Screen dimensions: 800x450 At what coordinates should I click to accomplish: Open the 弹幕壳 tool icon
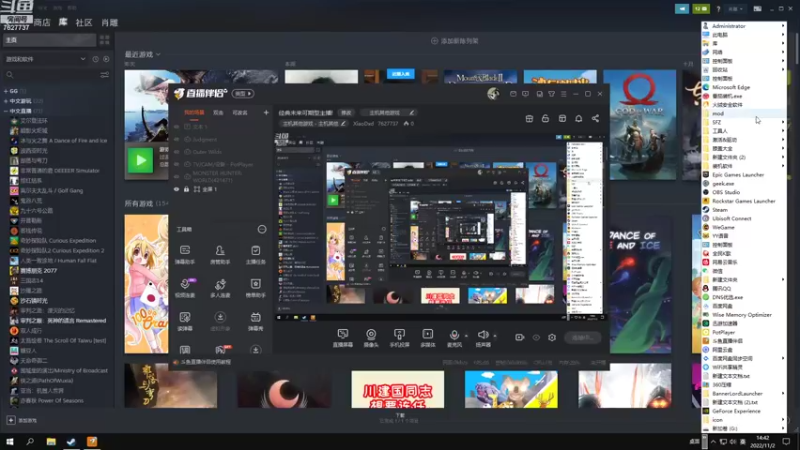coord(255,321)
